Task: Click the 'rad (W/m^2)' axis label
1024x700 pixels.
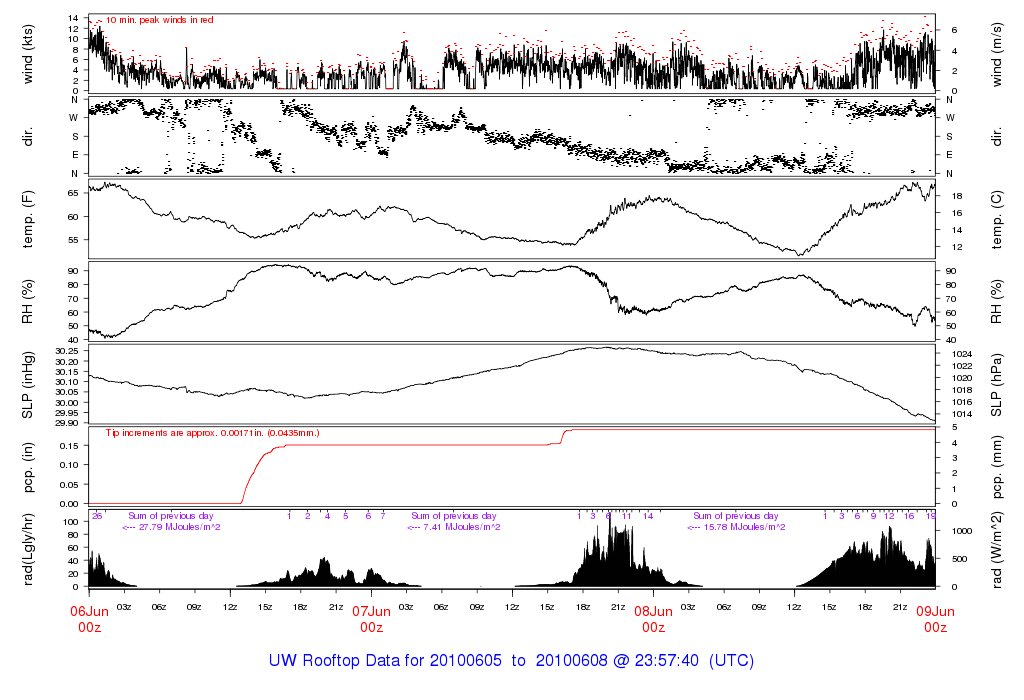Action: [x=997, y=550]
